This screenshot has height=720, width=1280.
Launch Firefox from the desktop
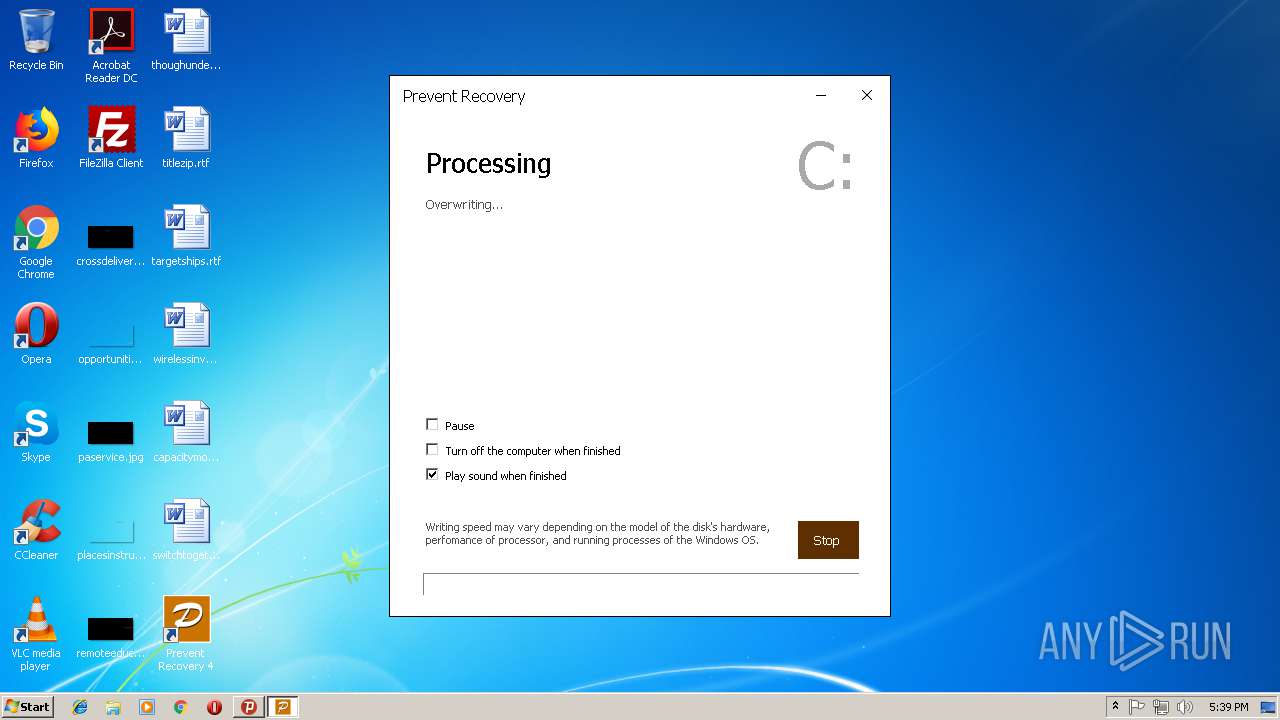36,138
